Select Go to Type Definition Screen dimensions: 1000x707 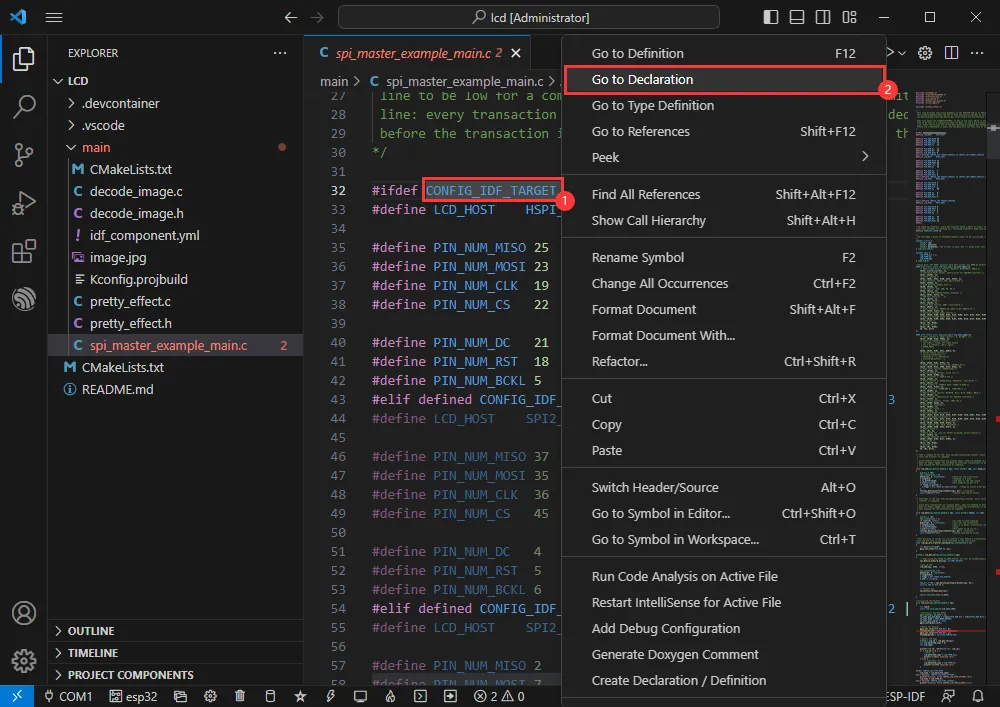[652, 104]
